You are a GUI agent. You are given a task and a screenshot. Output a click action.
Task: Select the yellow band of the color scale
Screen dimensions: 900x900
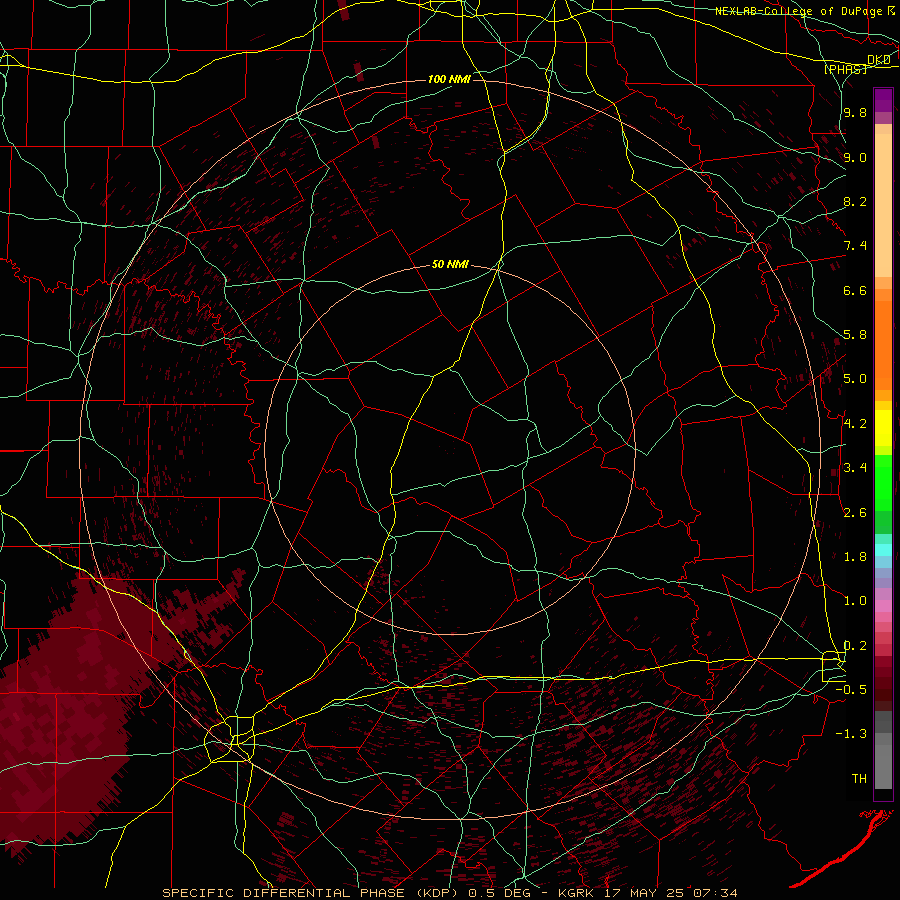pos(883,428)
